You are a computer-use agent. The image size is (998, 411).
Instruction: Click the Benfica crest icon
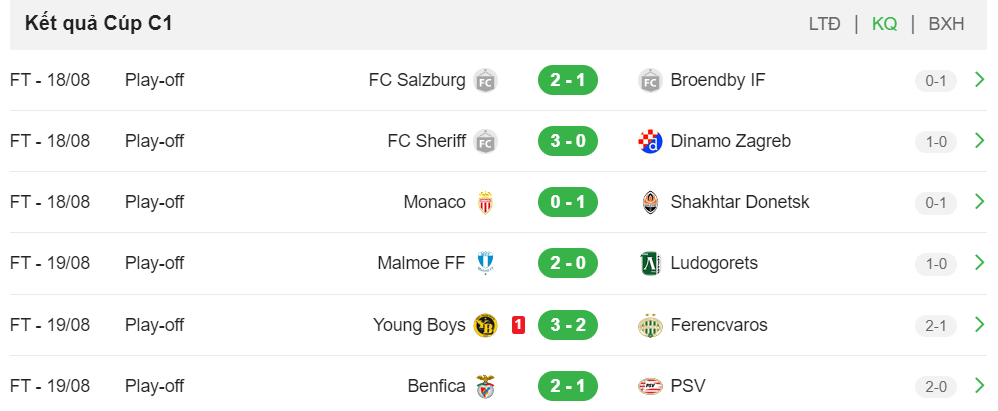[486, 386]
